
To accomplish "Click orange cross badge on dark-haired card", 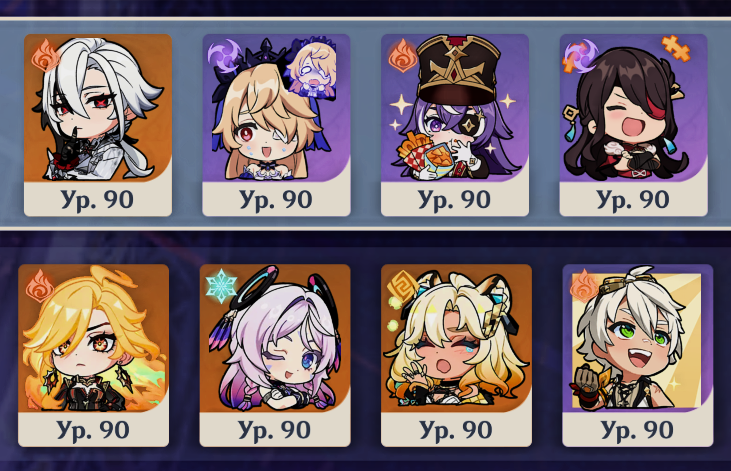I will pyautogui.click(x=676, y=48).
